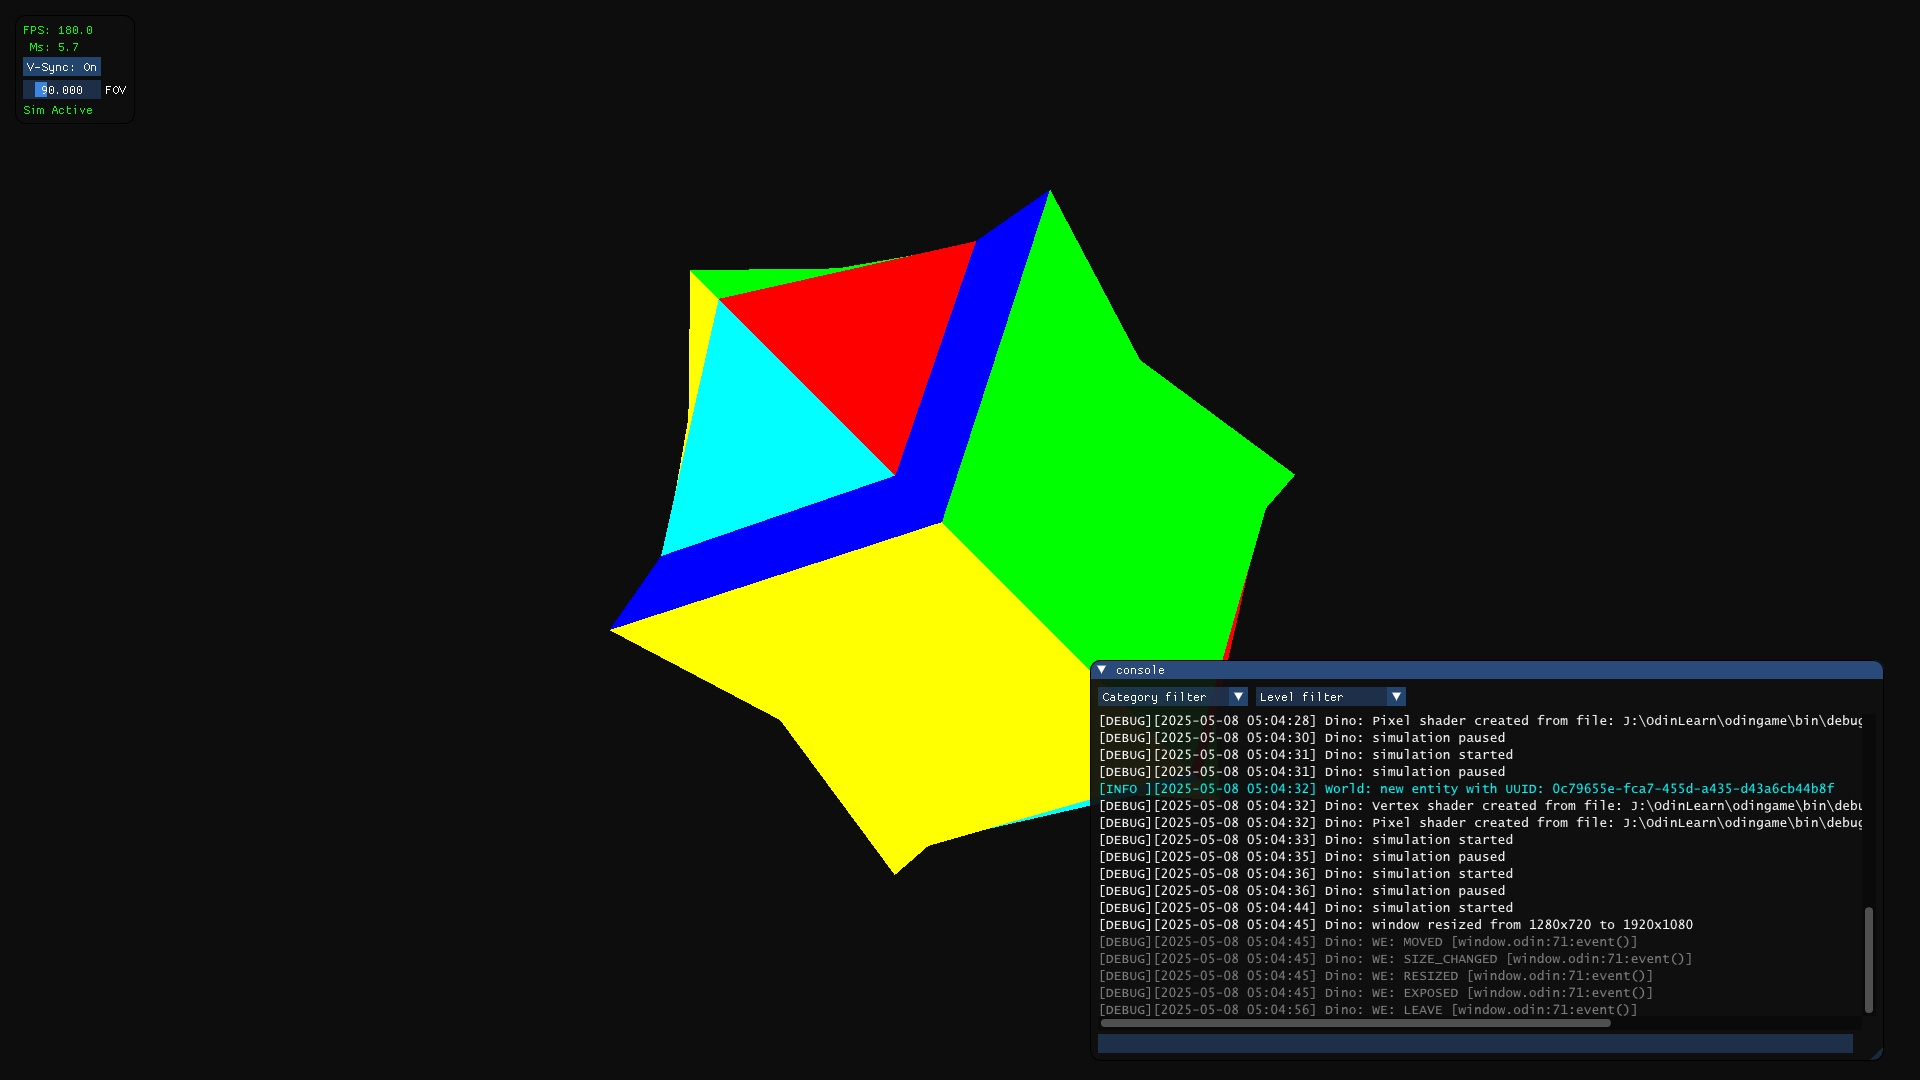1920x1080 pixels.
Task: Click the WE: LEAVE log entry
Action: (1367, 1010)
